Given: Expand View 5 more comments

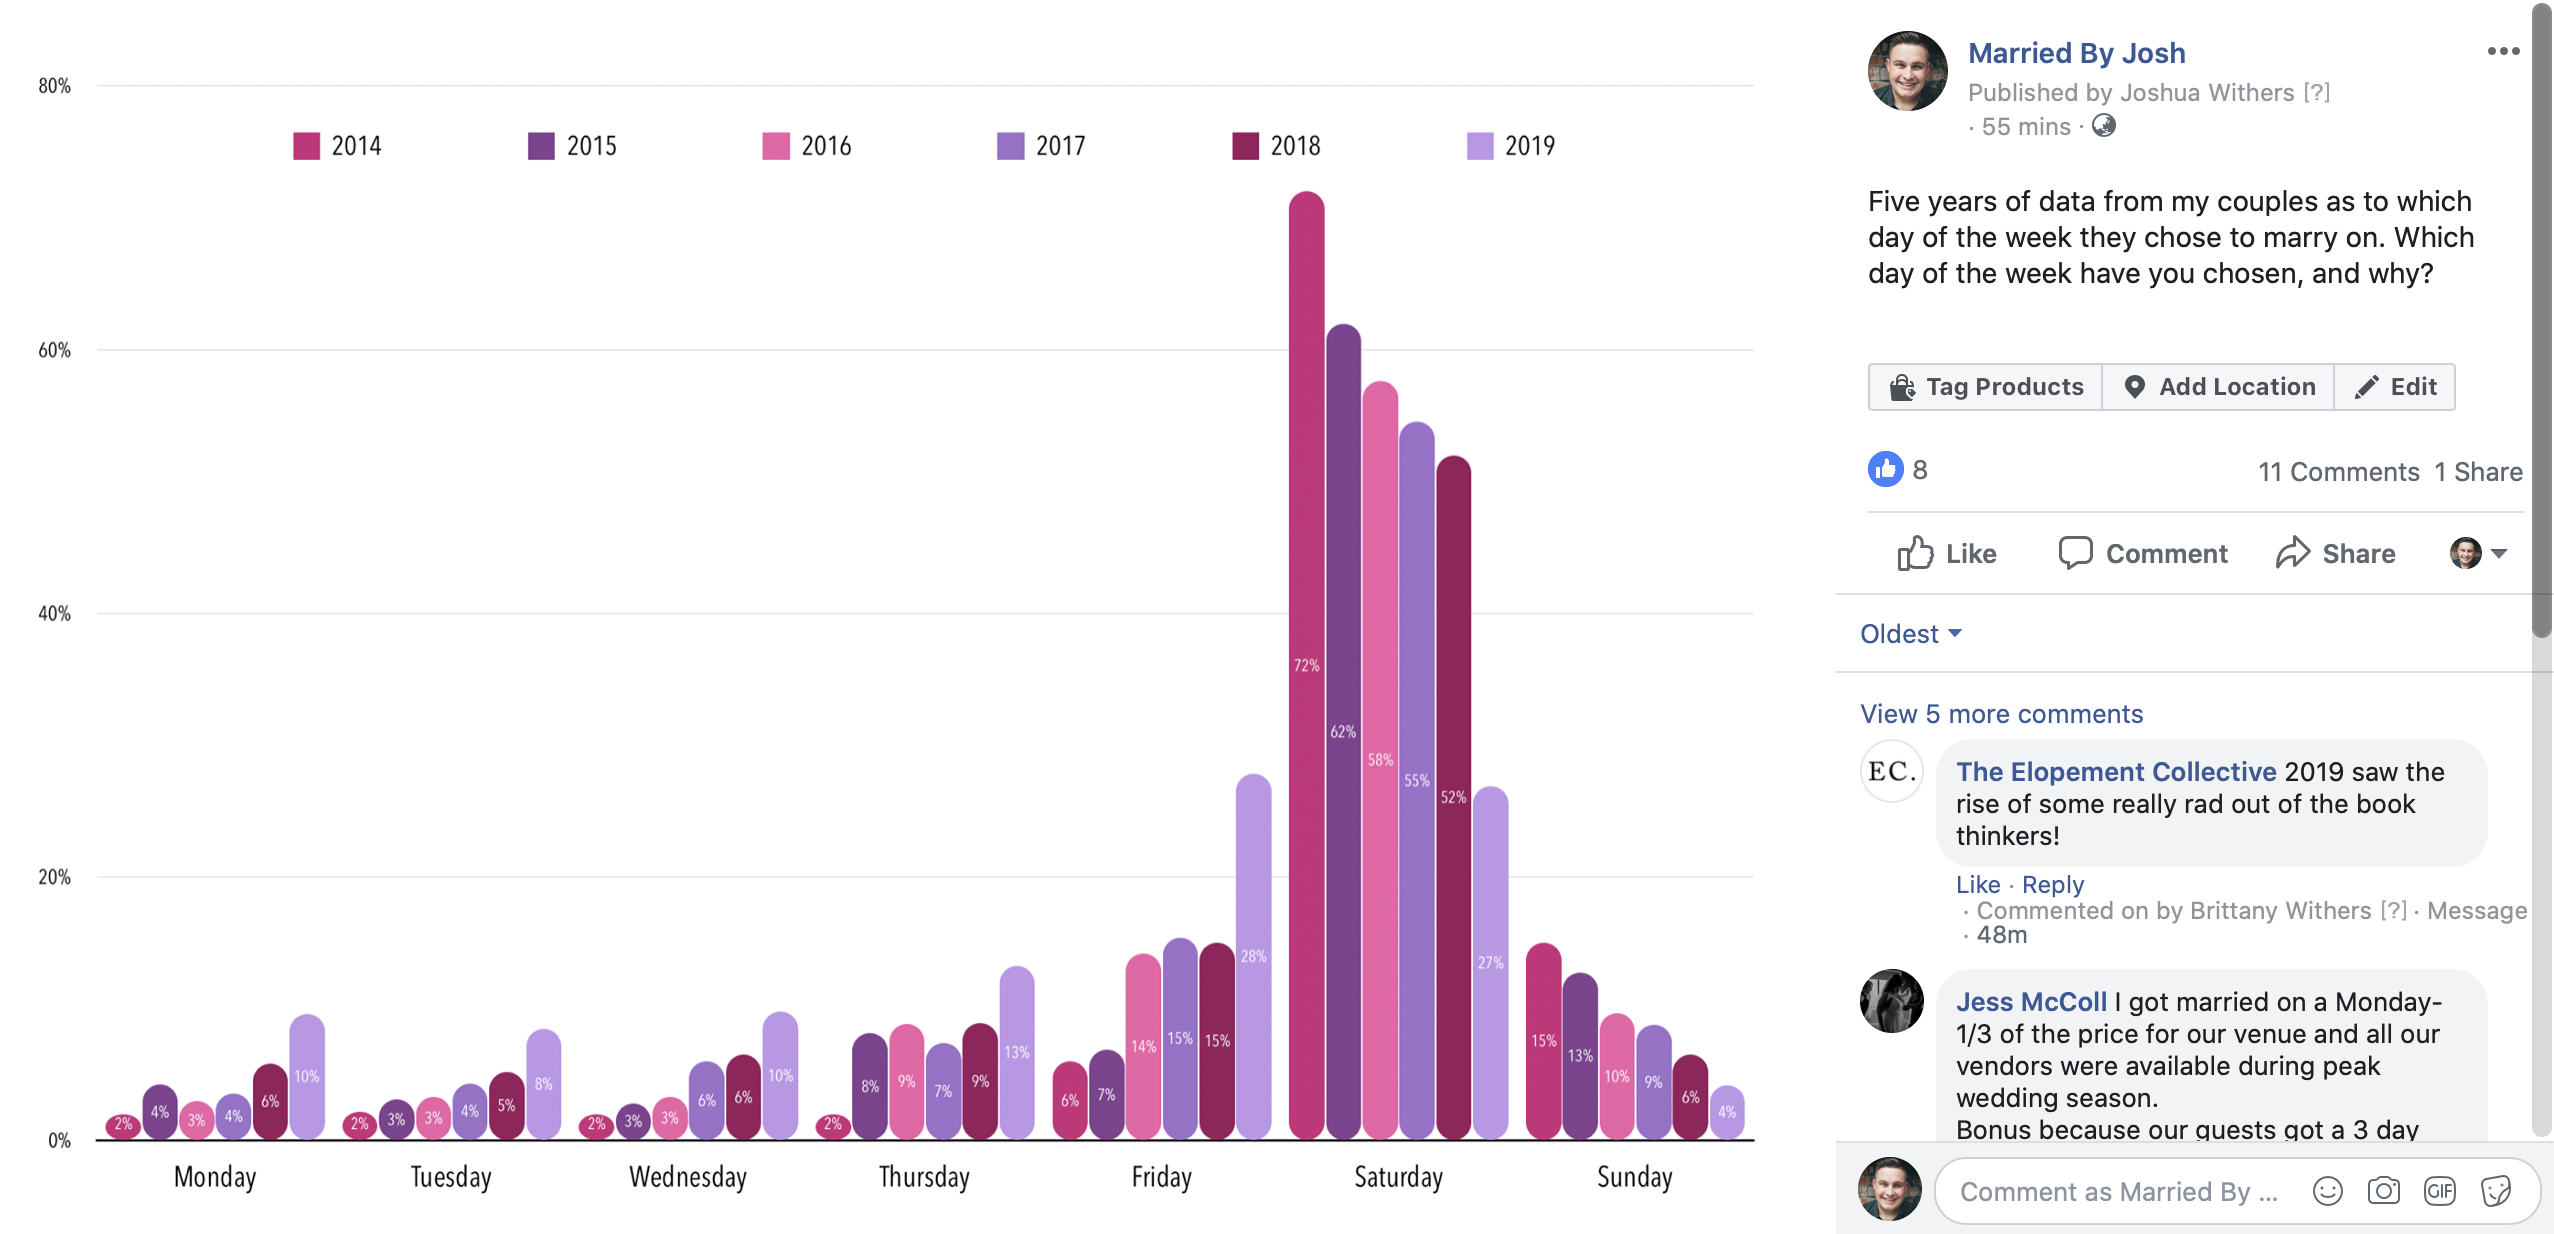Looking at the screenshot, I should tap(2001, 714).
